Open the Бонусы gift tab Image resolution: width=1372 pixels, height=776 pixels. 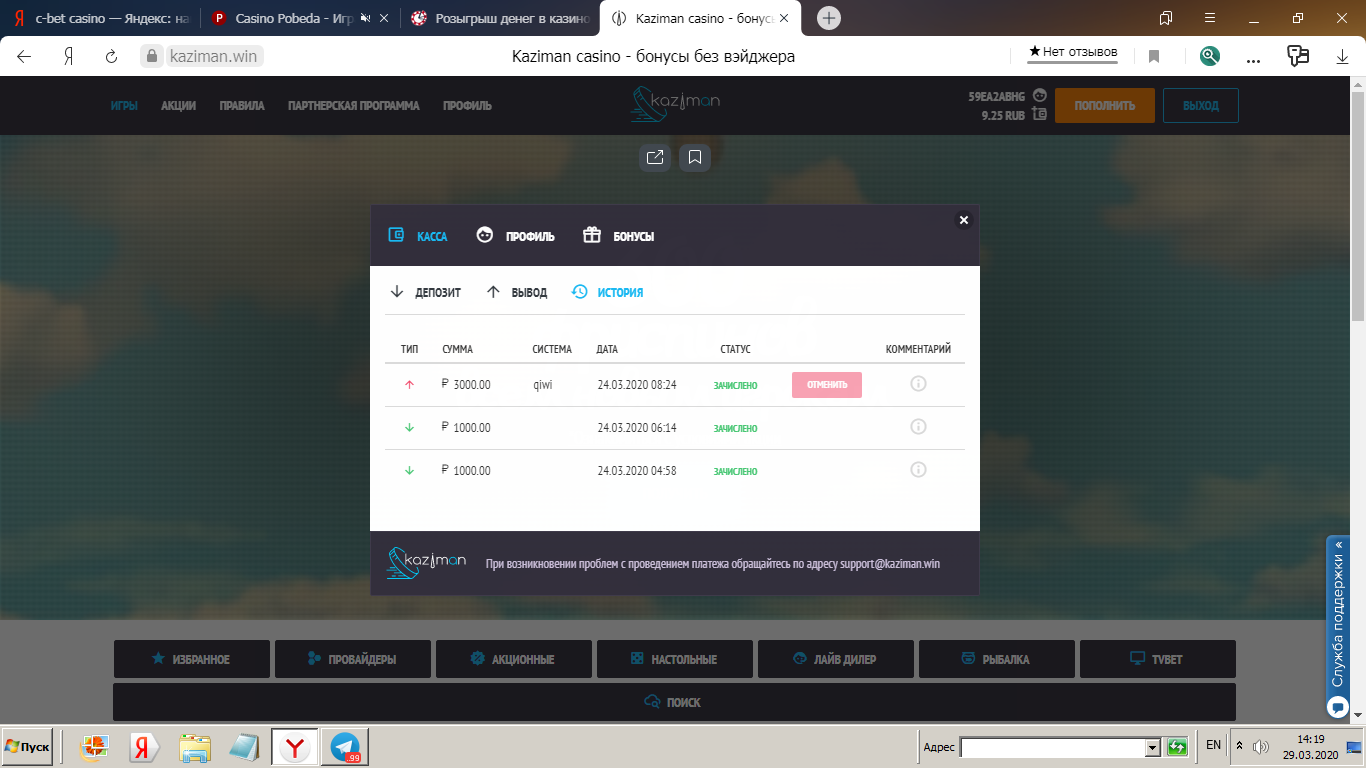coord(618,236)
